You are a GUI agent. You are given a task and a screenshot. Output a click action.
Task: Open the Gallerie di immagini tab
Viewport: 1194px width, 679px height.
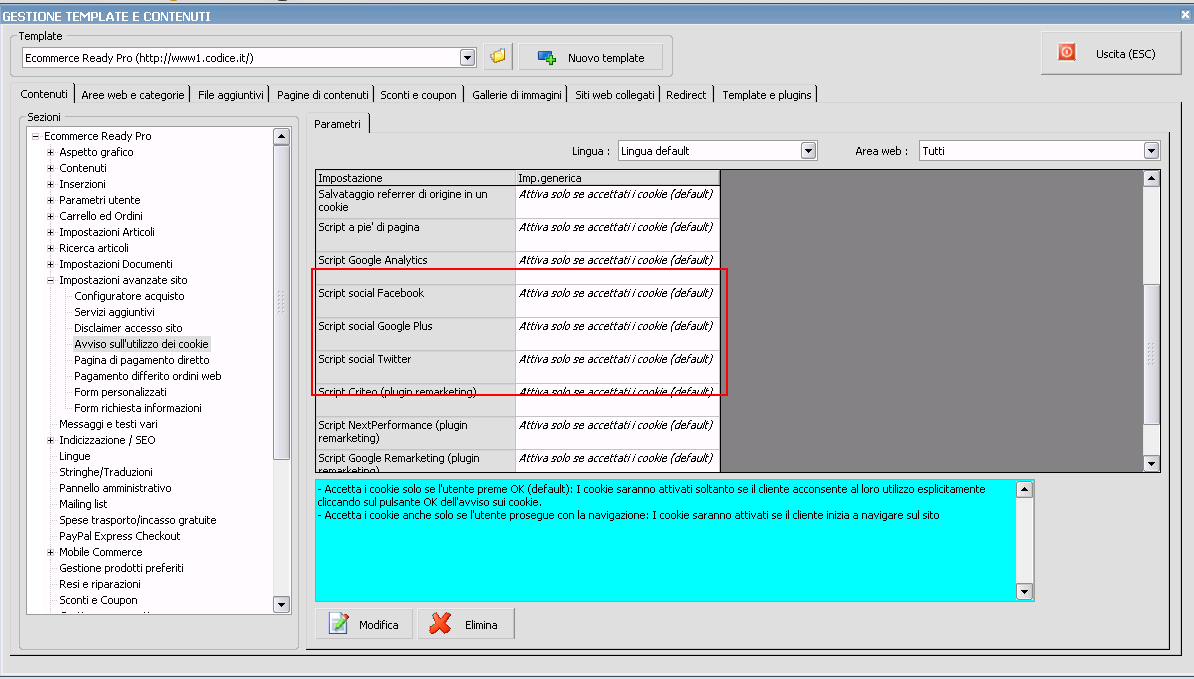[x=517, y=95]
